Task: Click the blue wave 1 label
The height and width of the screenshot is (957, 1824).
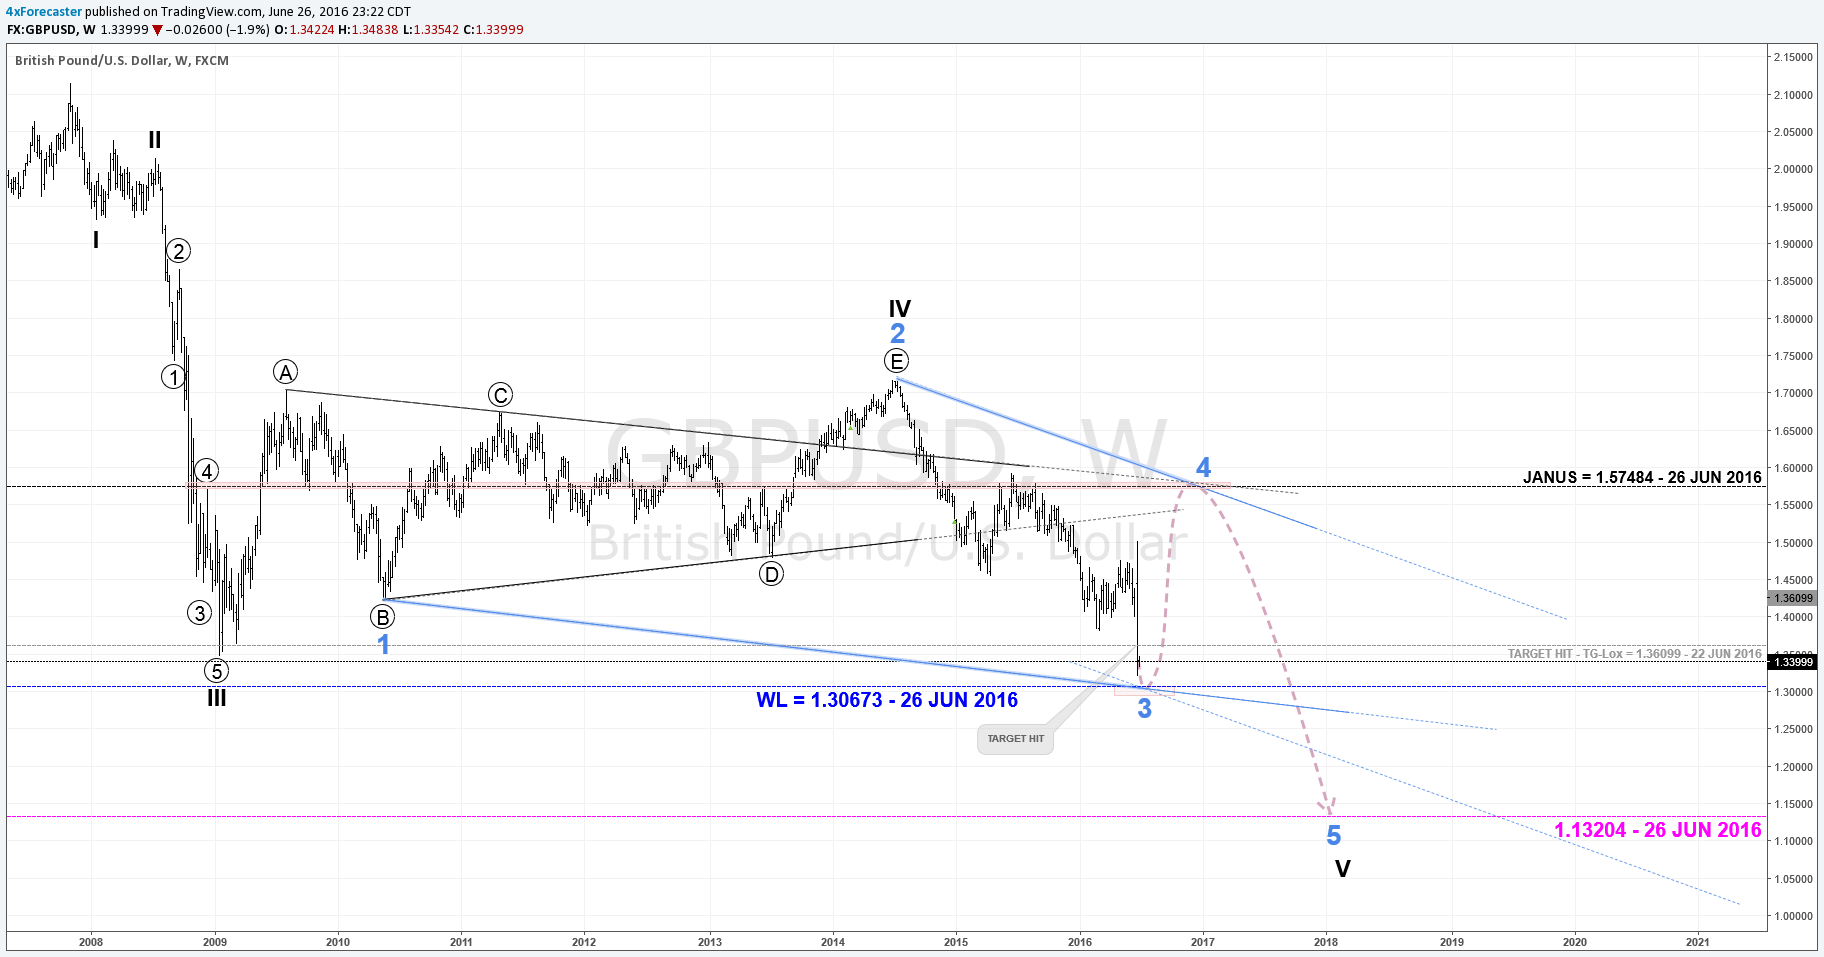Action: pyautogui.click(x=384, y=644)
